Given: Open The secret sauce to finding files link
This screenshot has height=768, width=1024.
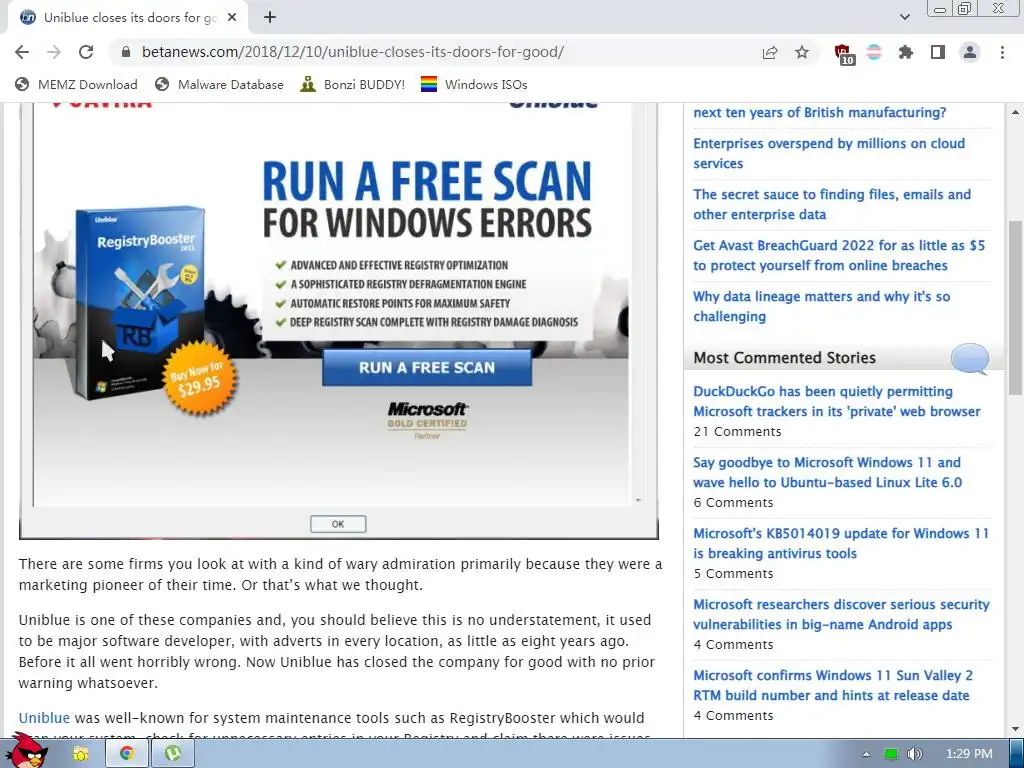Looking at the screenshot, I should click(x=832, y=204).
